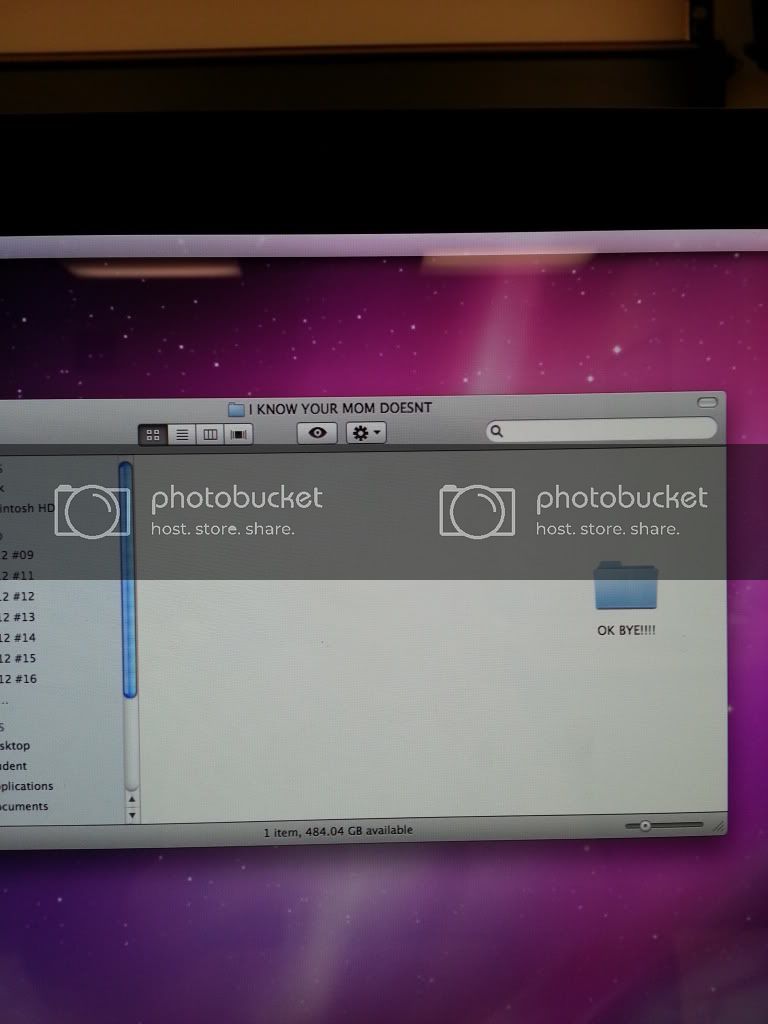Switch Finder to column view

[210, 435]
